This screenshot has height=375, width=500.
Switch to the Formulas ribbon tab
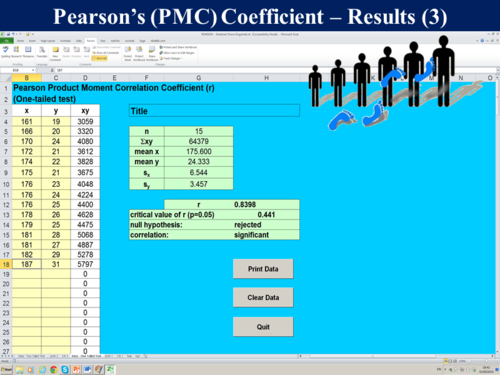tap(65, 41)
